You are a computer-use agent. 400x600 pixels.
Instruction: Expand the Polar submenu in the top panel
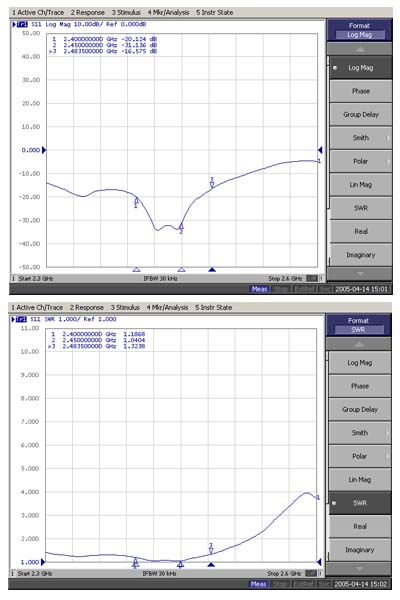pyautogui.click(x=361, y=161)
